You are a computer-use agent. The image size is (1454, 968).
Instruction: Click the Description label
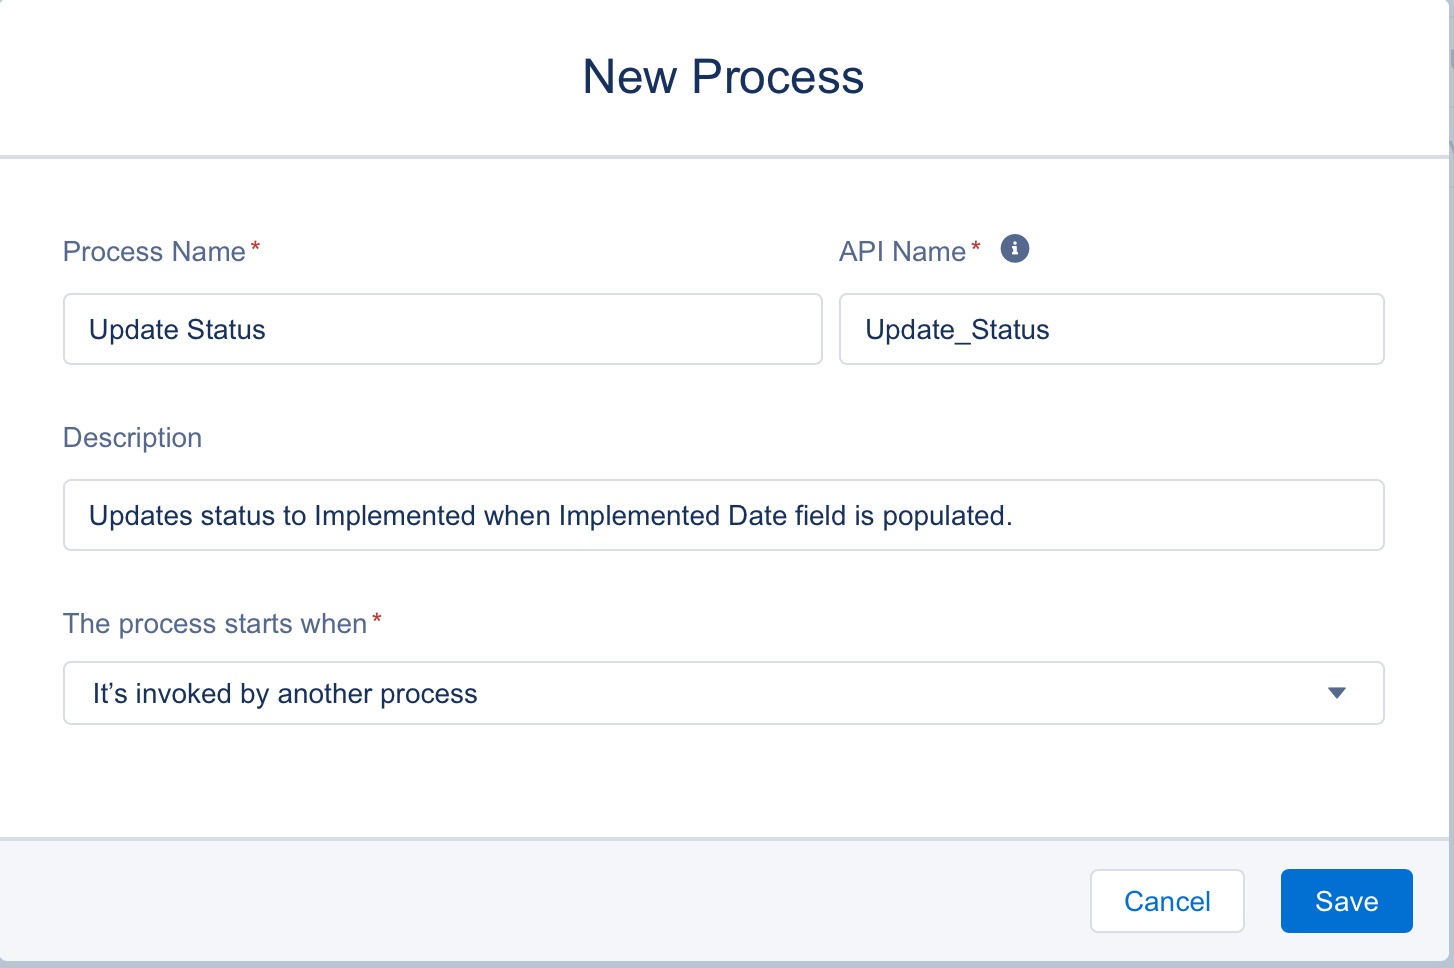click(x=132, y=438)
